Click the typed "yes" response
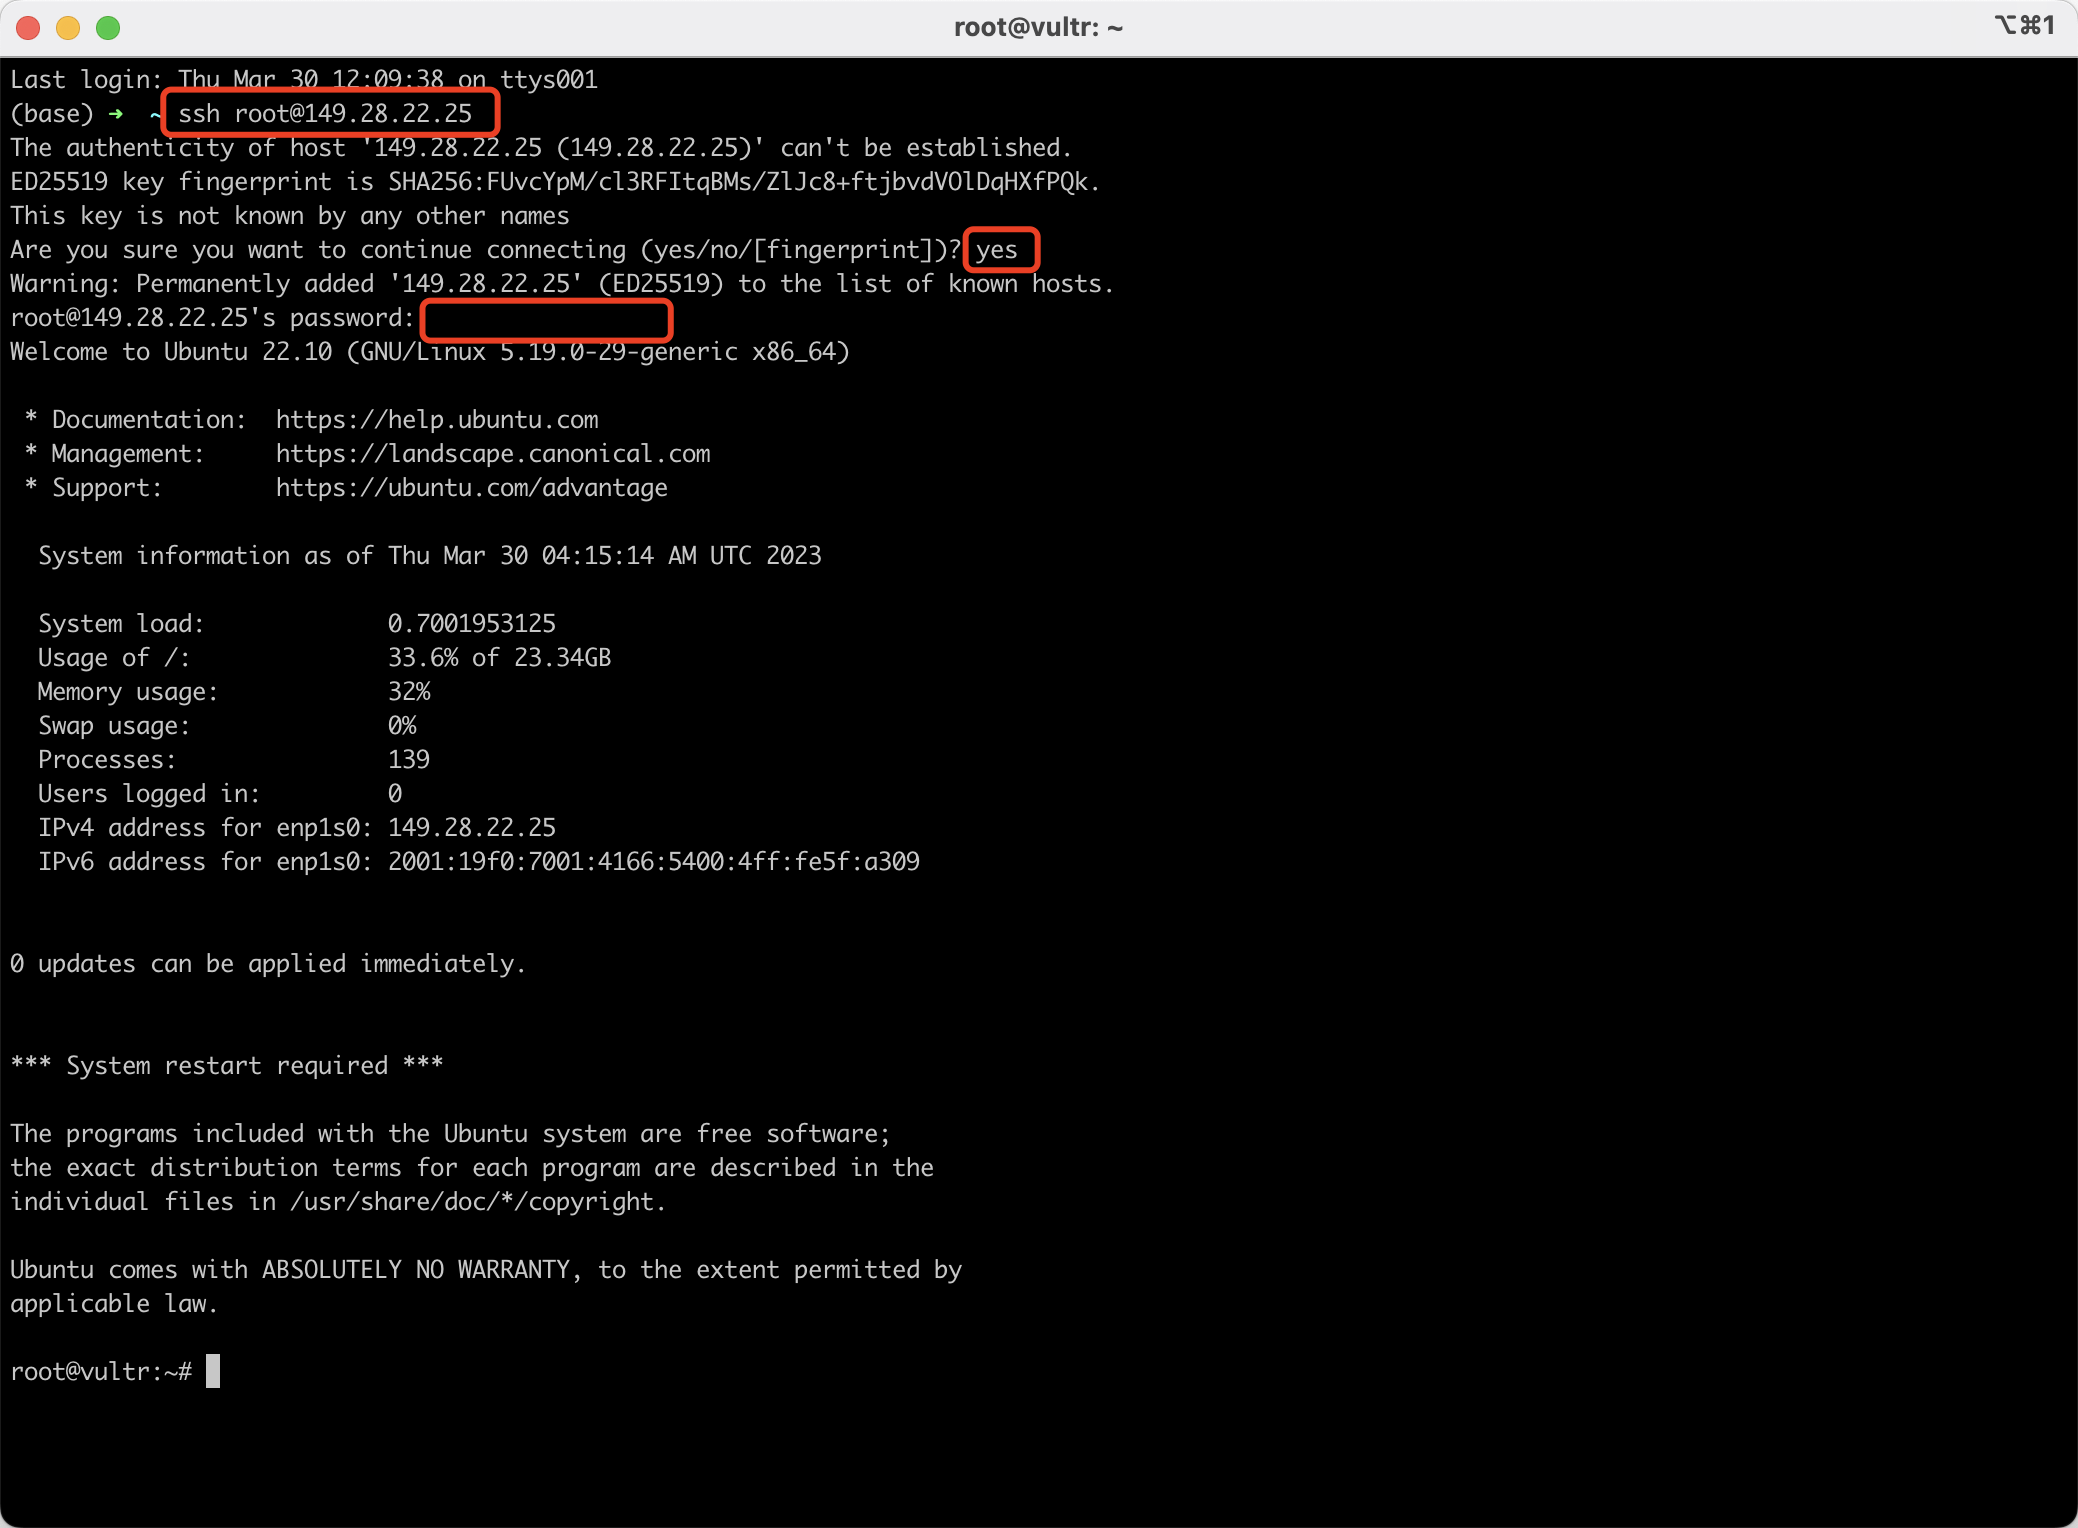Viewport: 2078px width, 1528px height. coord(997,250)
